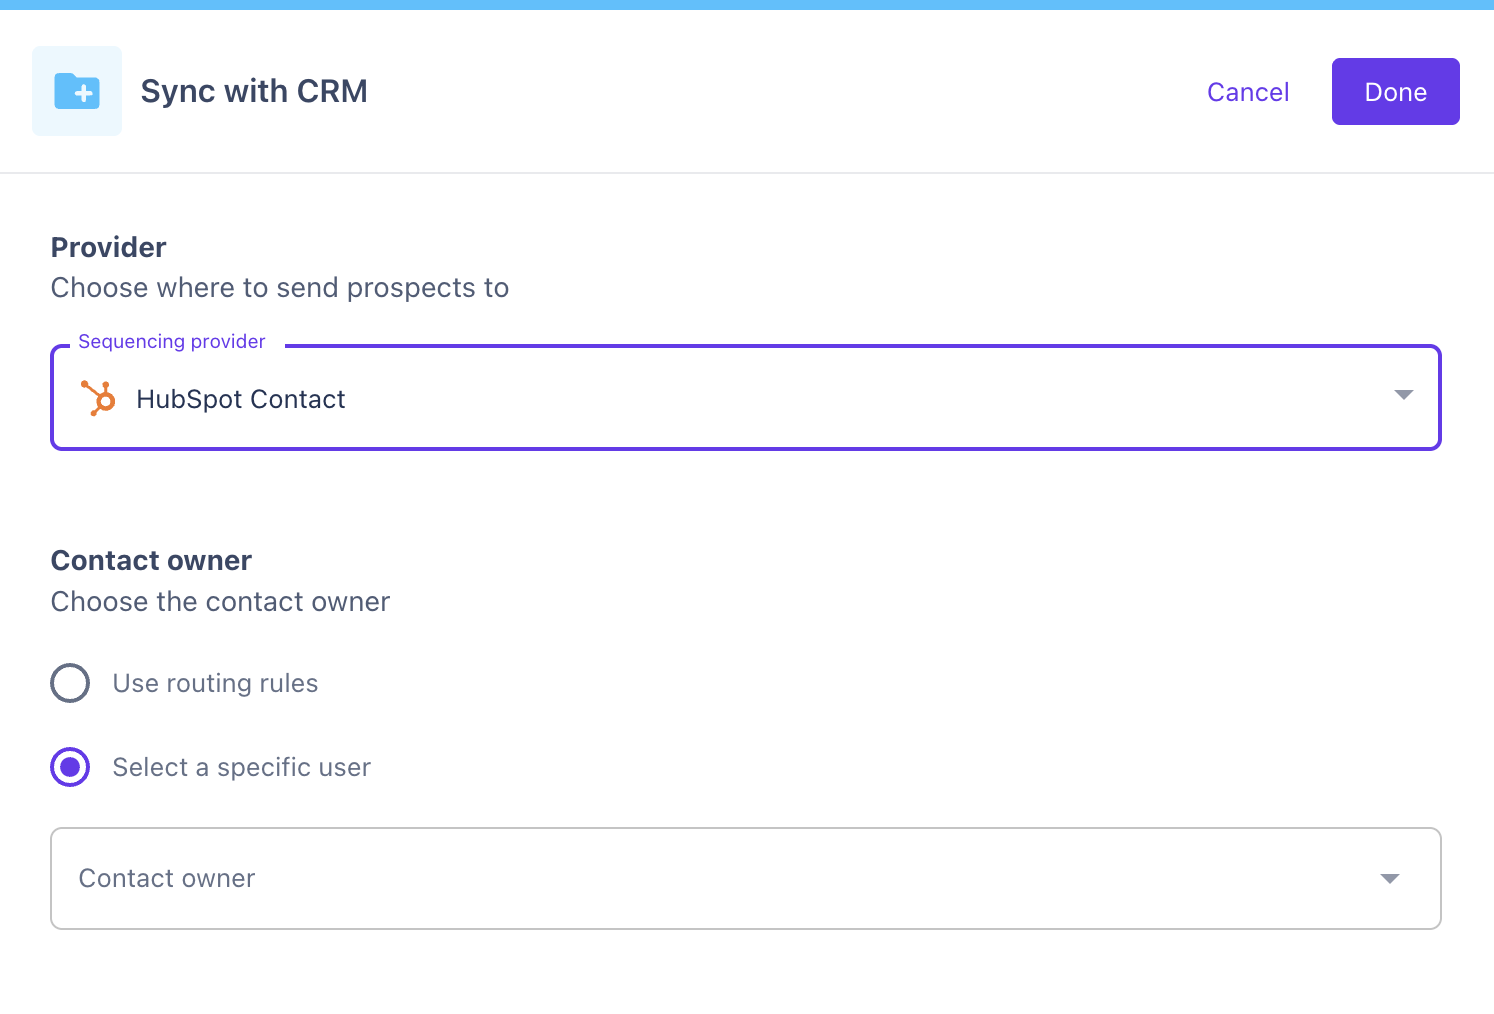Click inside the Contact owner placeholder field
The height and width of the screenshot is (1014, 1494).
[700, 878]
